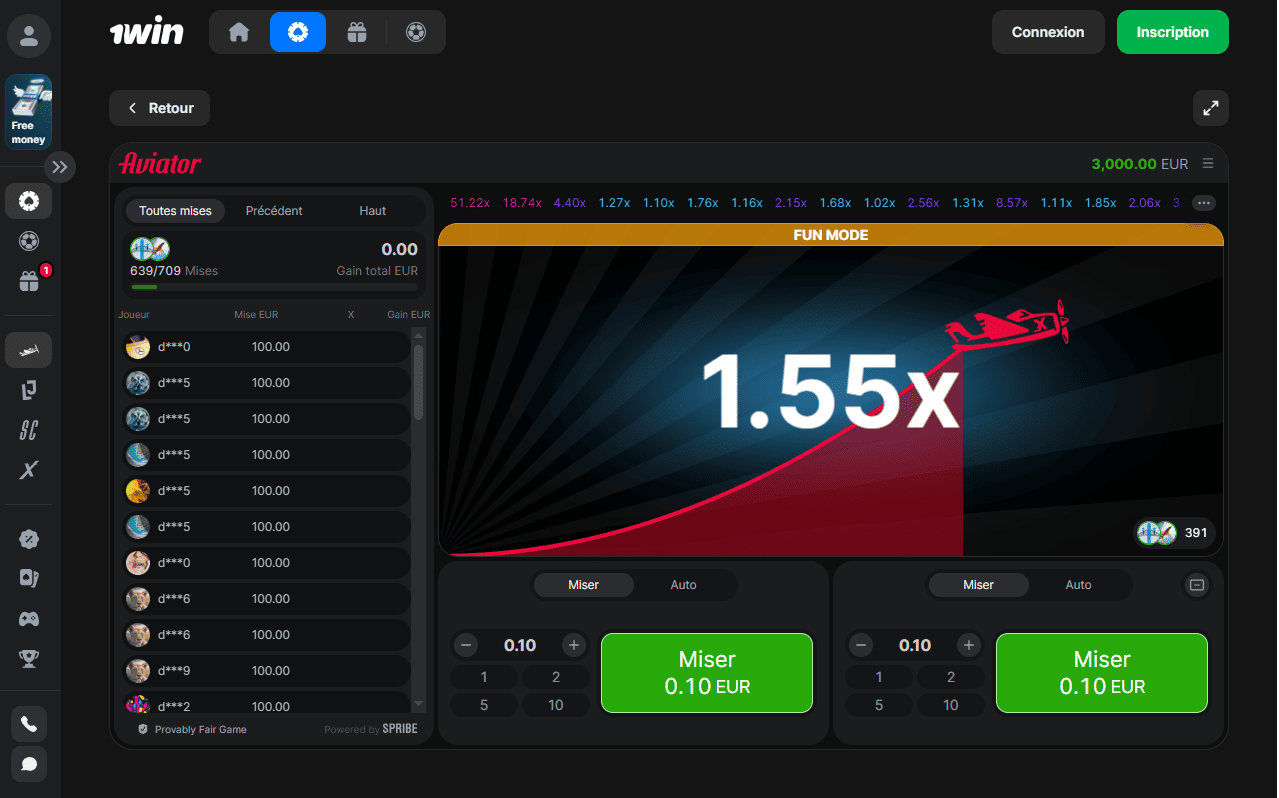The height and width of the screenshot is (798, 1279).
Task: Open the chat bubble support icon
Action: [29, 764]
